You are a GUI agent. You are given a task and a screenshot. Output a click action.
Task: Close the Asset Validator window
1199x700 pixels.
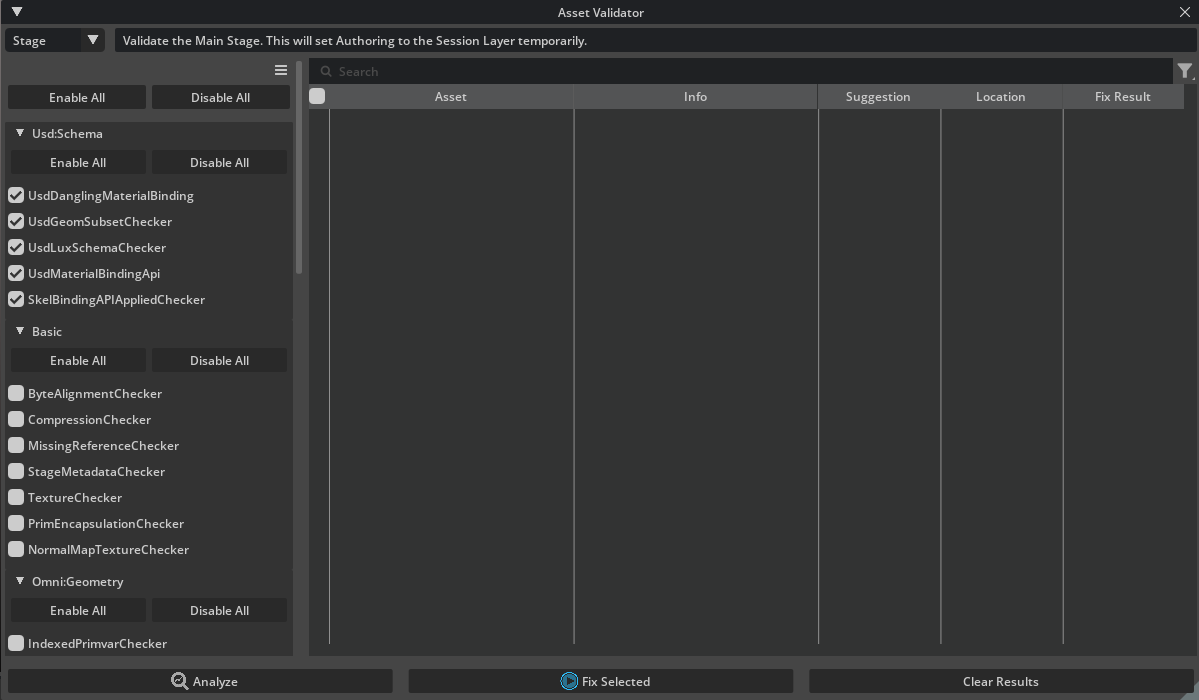(1185, 12)
